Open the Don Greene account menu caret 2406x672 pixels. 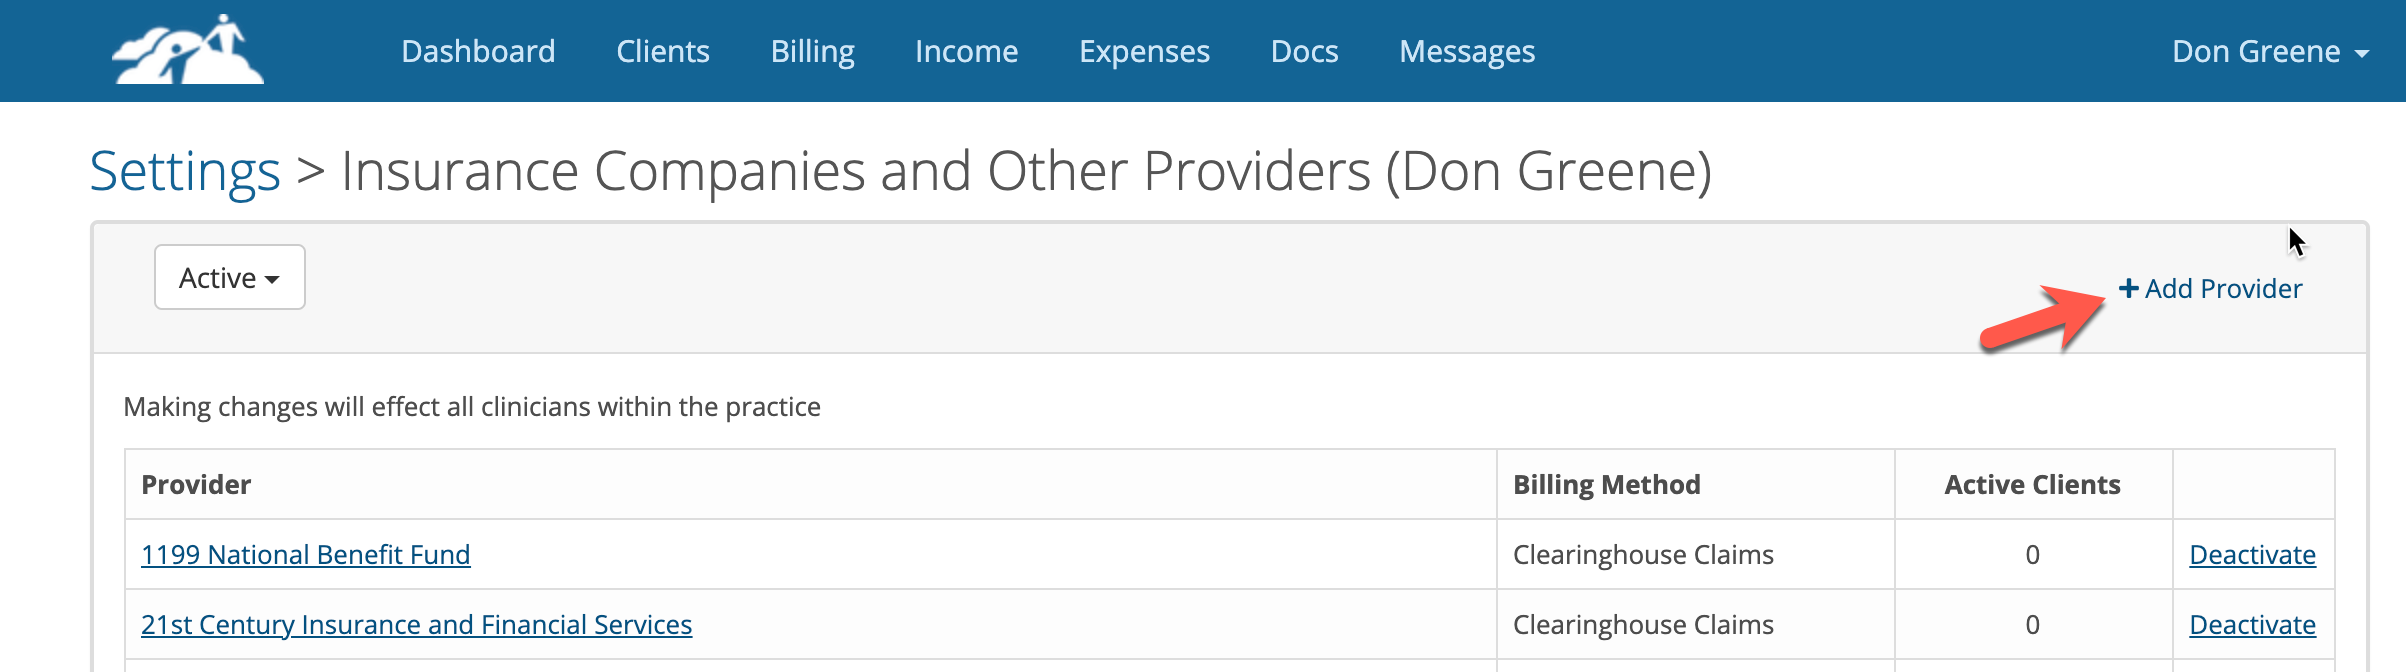[2362, 54]
